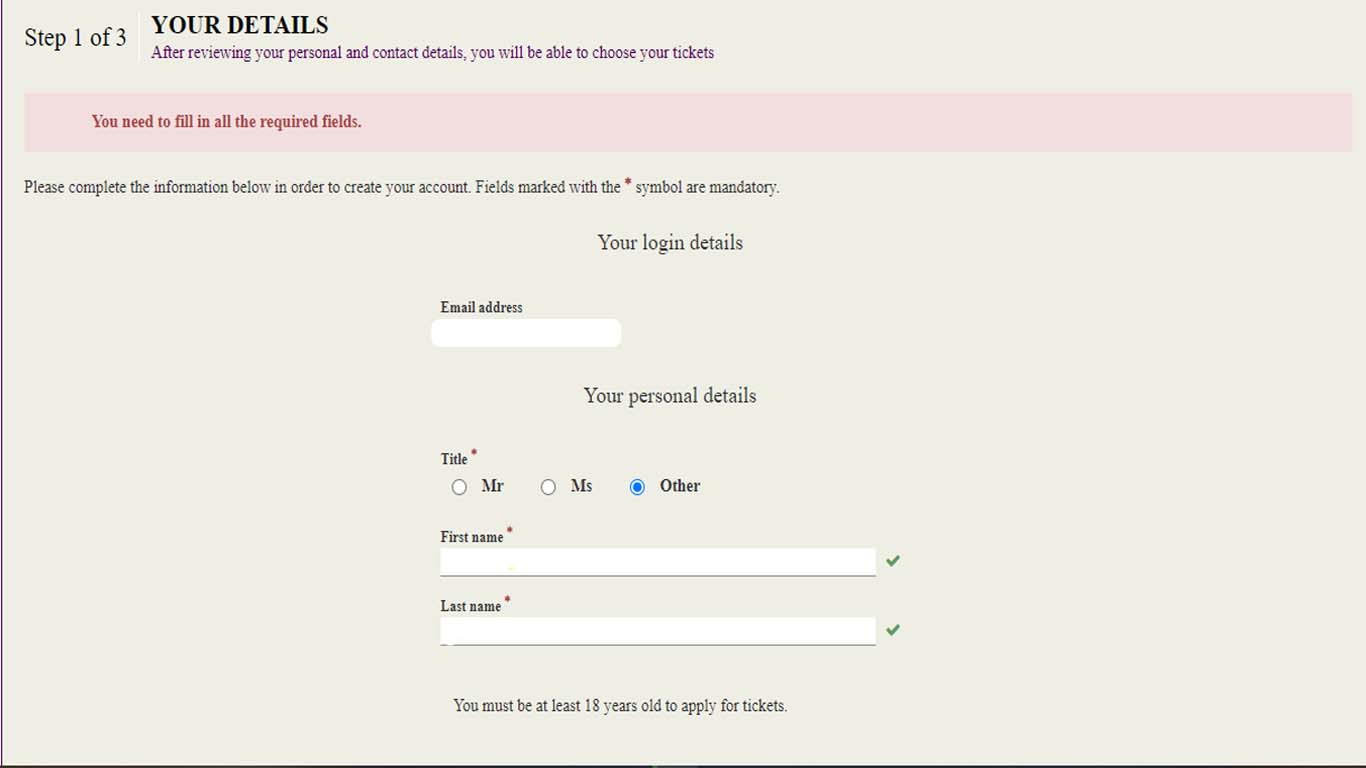Click the subtitle about choosing your tickets
Screen dimensions: 1366x768
pos(432,53)
